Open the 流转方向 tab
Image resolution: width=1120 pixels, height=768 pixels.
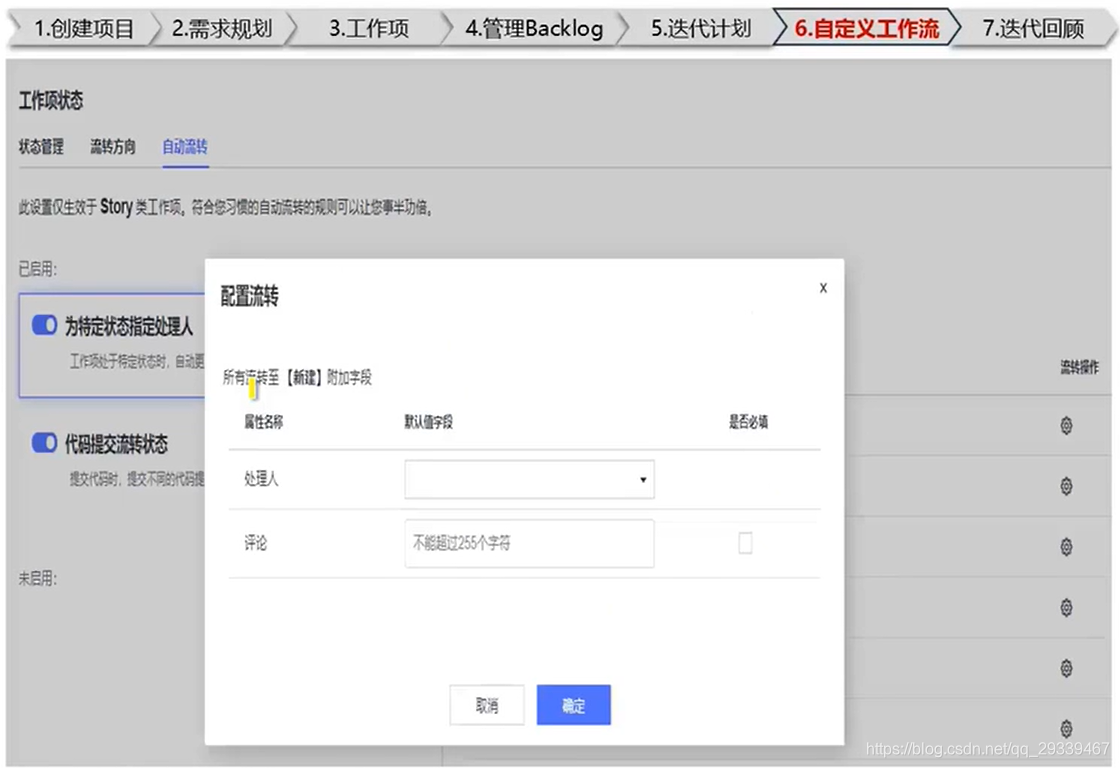112,146
